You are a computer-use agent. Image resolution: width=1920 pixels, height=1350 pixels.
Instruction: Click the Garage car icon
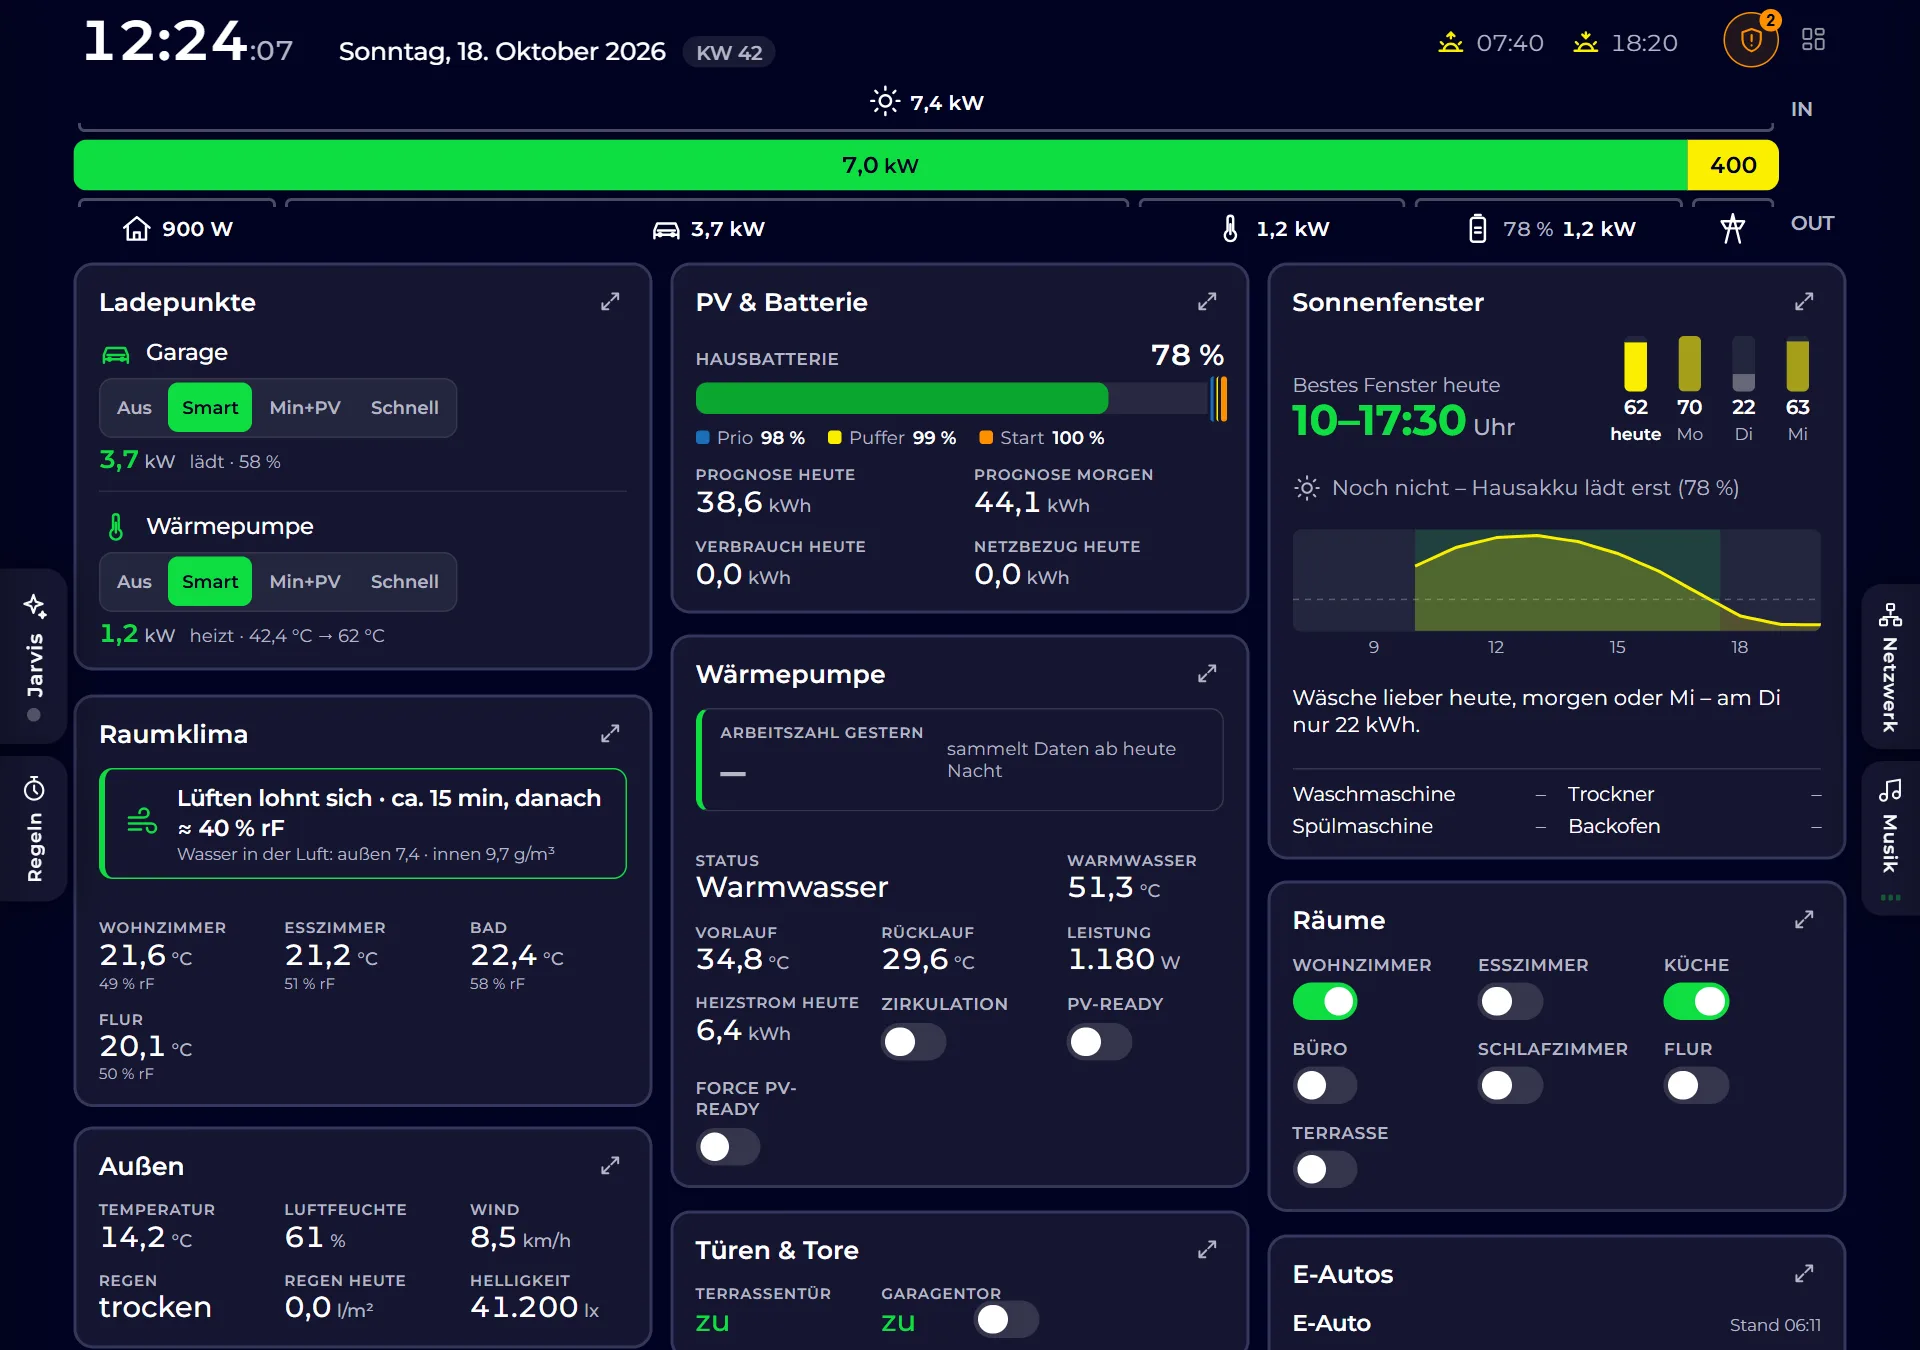pos(116,354)
